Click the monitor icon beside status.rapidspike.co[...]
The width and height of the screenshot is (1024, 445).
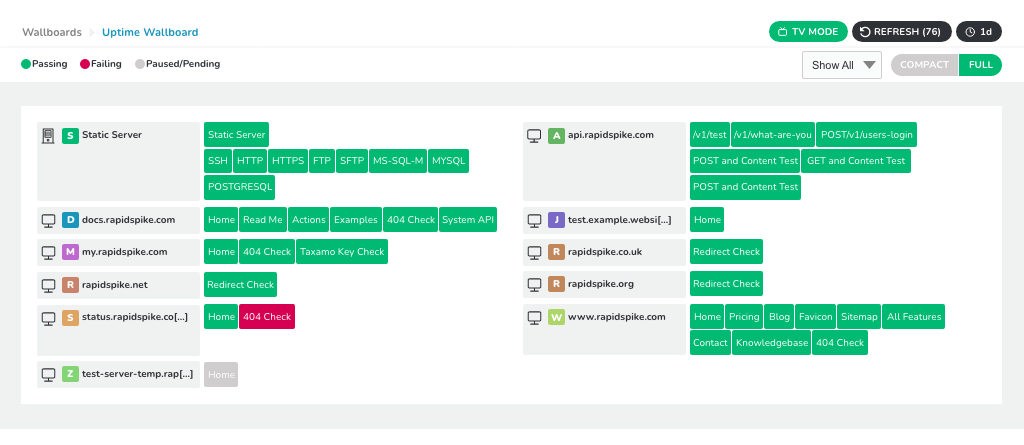[48, 318]
